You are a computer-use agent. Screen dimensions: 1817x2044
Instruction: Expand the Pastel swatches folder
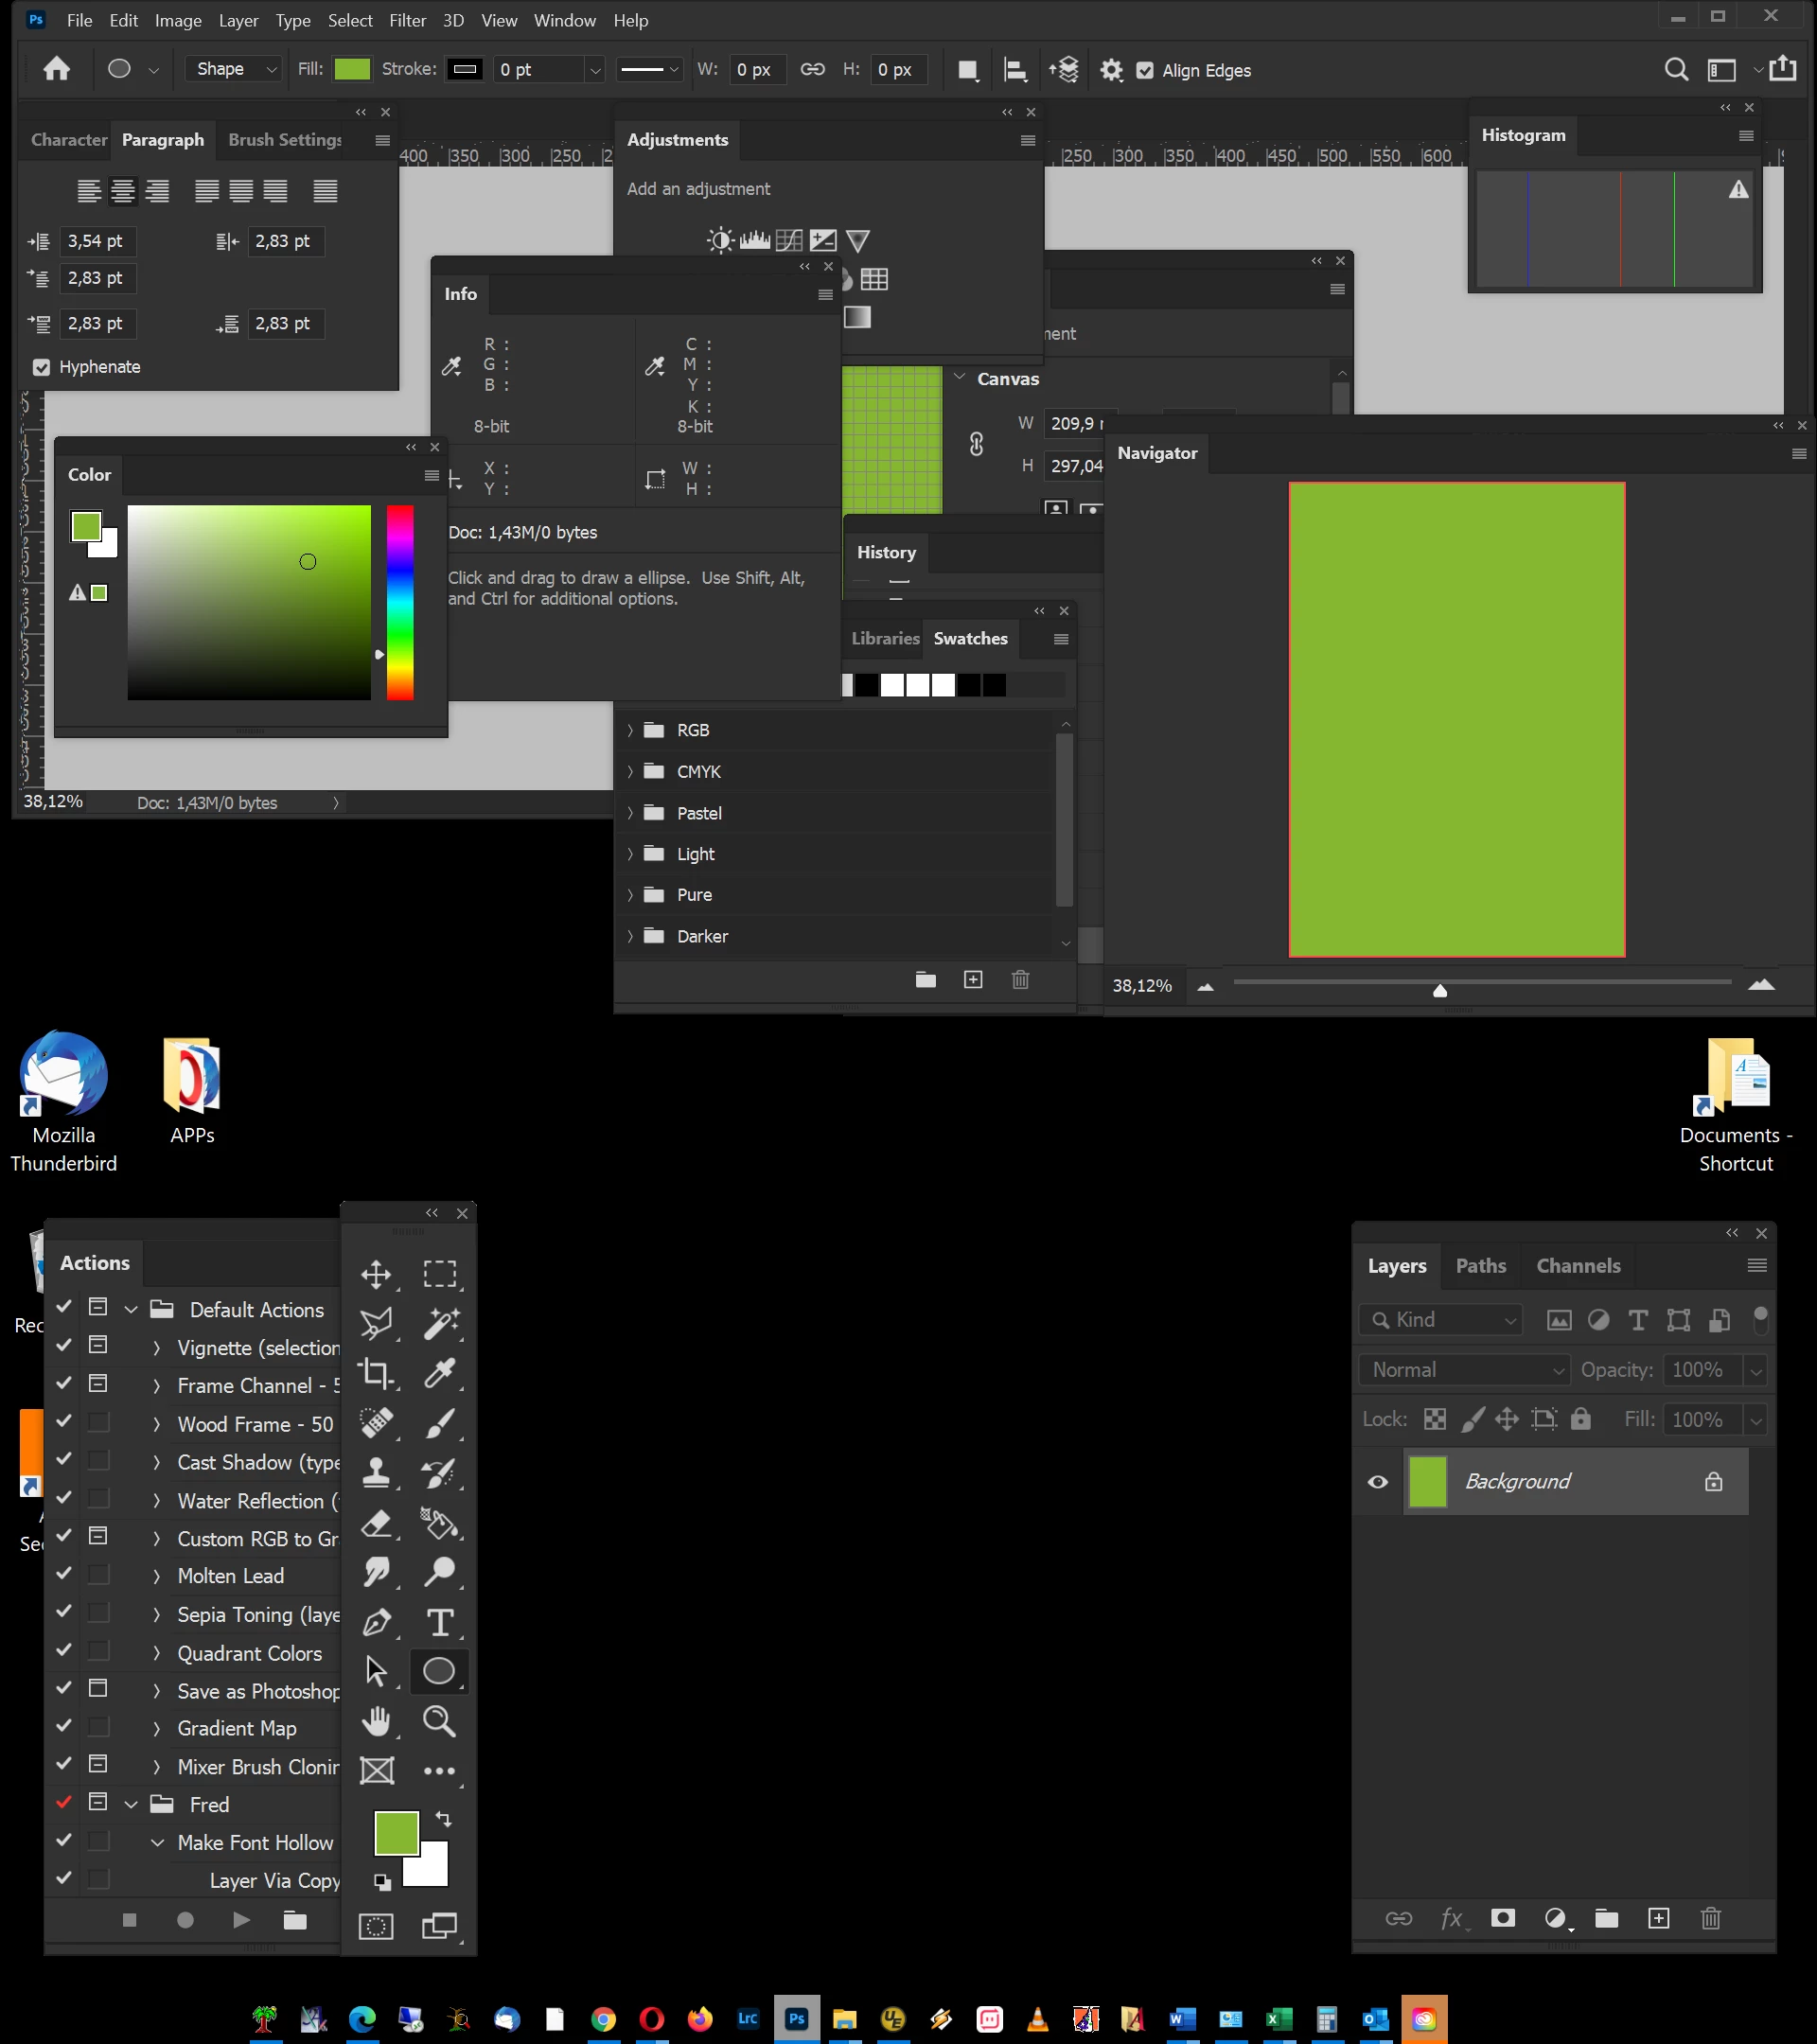pos(630,813)
